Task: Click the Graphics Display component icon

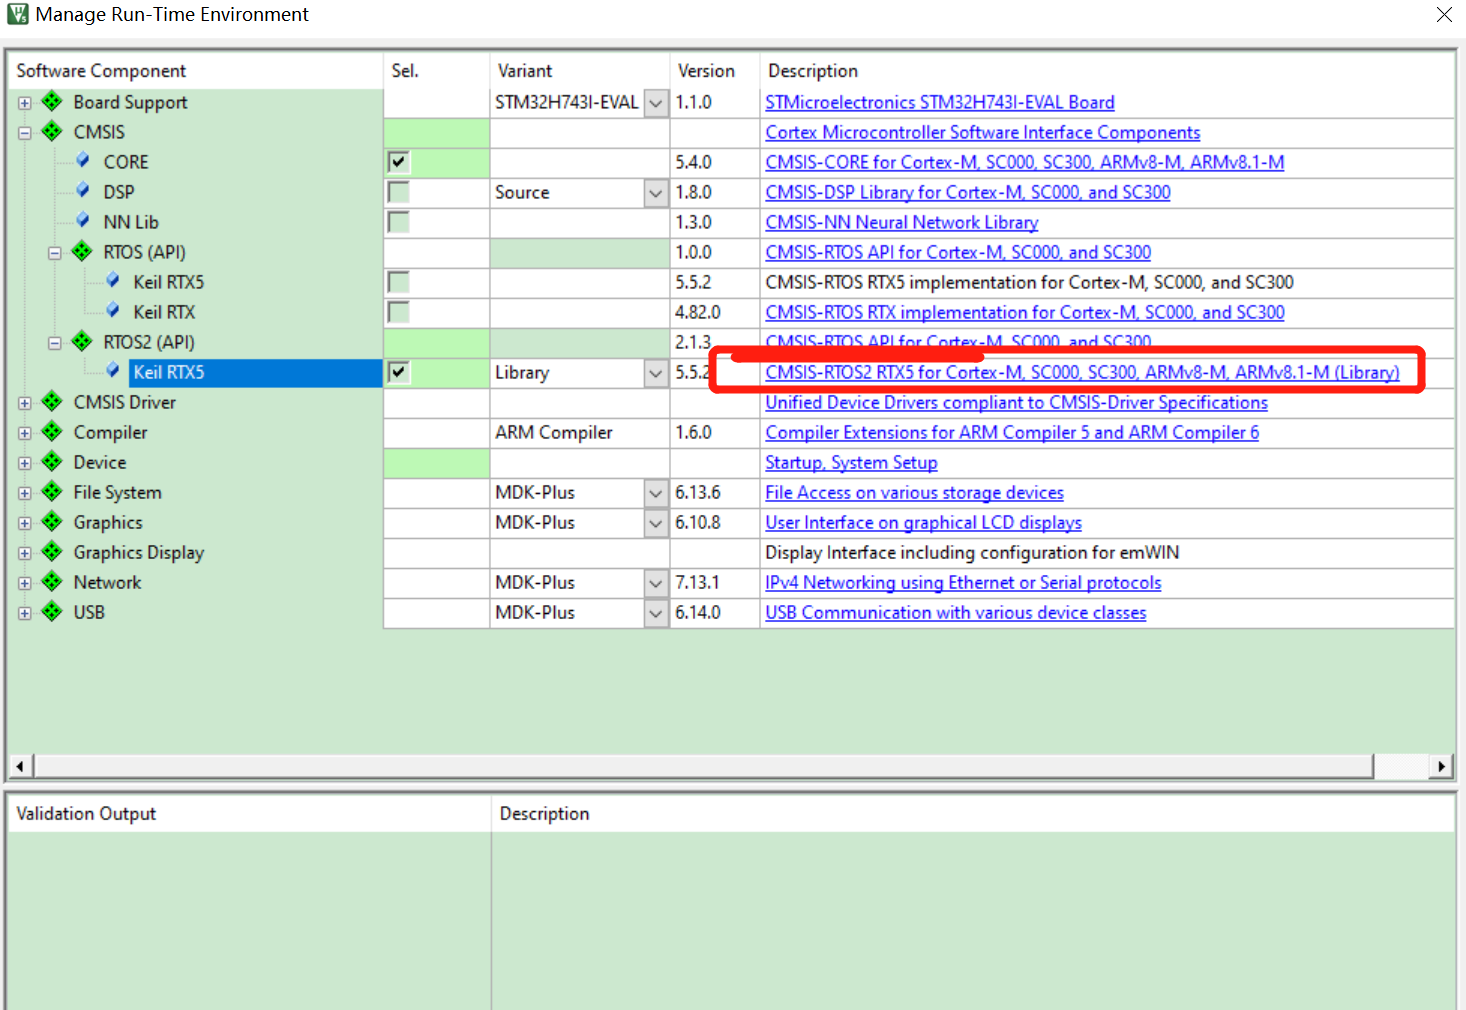Action: (51, 552)
